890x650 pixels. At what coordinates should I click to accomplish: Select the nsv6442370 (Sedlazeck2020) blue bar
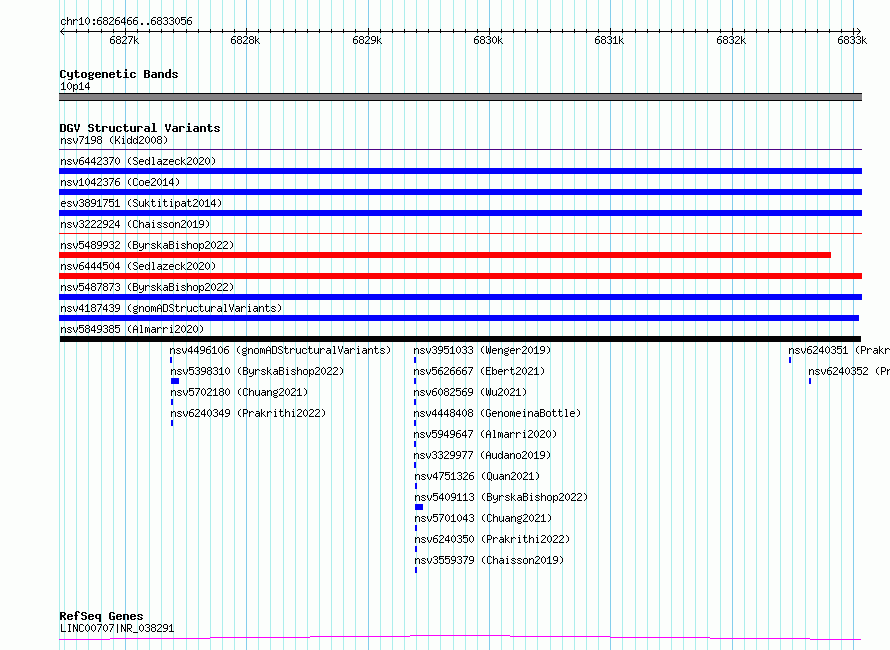tap(460, 171)
